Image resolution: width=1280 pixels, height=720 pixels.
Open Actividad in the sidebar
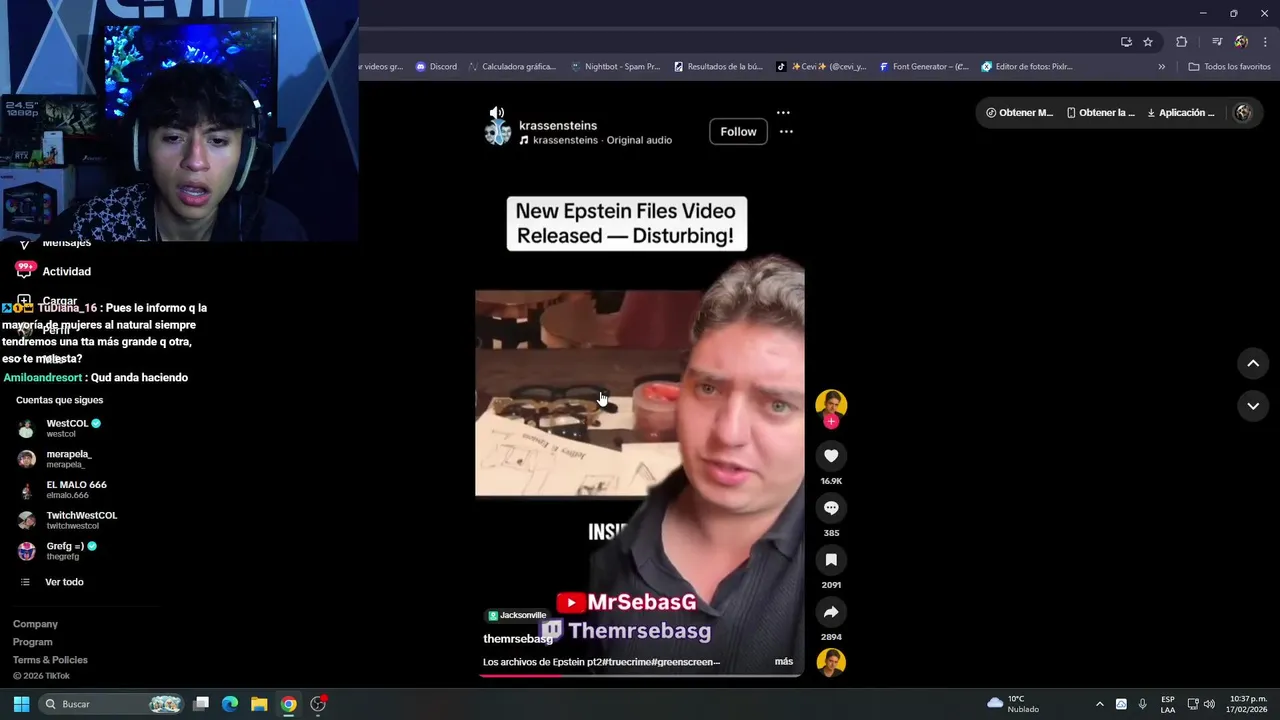coord(66,272)
